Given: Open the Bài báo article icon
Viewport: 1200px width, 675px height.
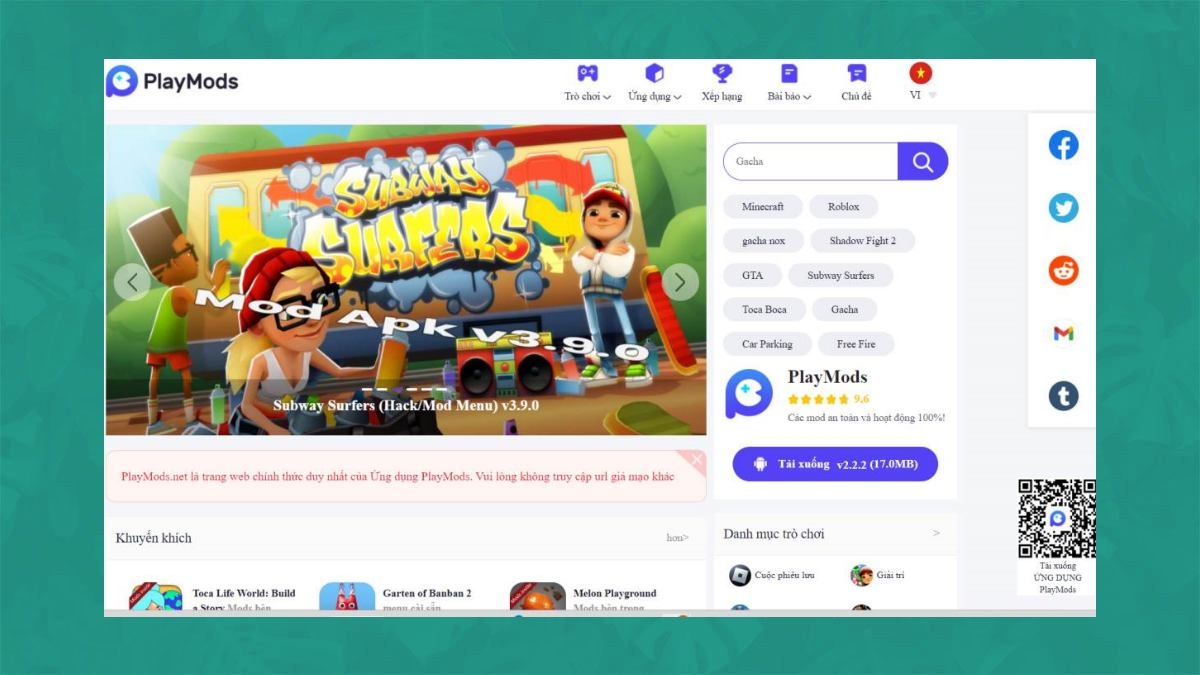Looking at the screenshot, I should (x=789, y=72).
